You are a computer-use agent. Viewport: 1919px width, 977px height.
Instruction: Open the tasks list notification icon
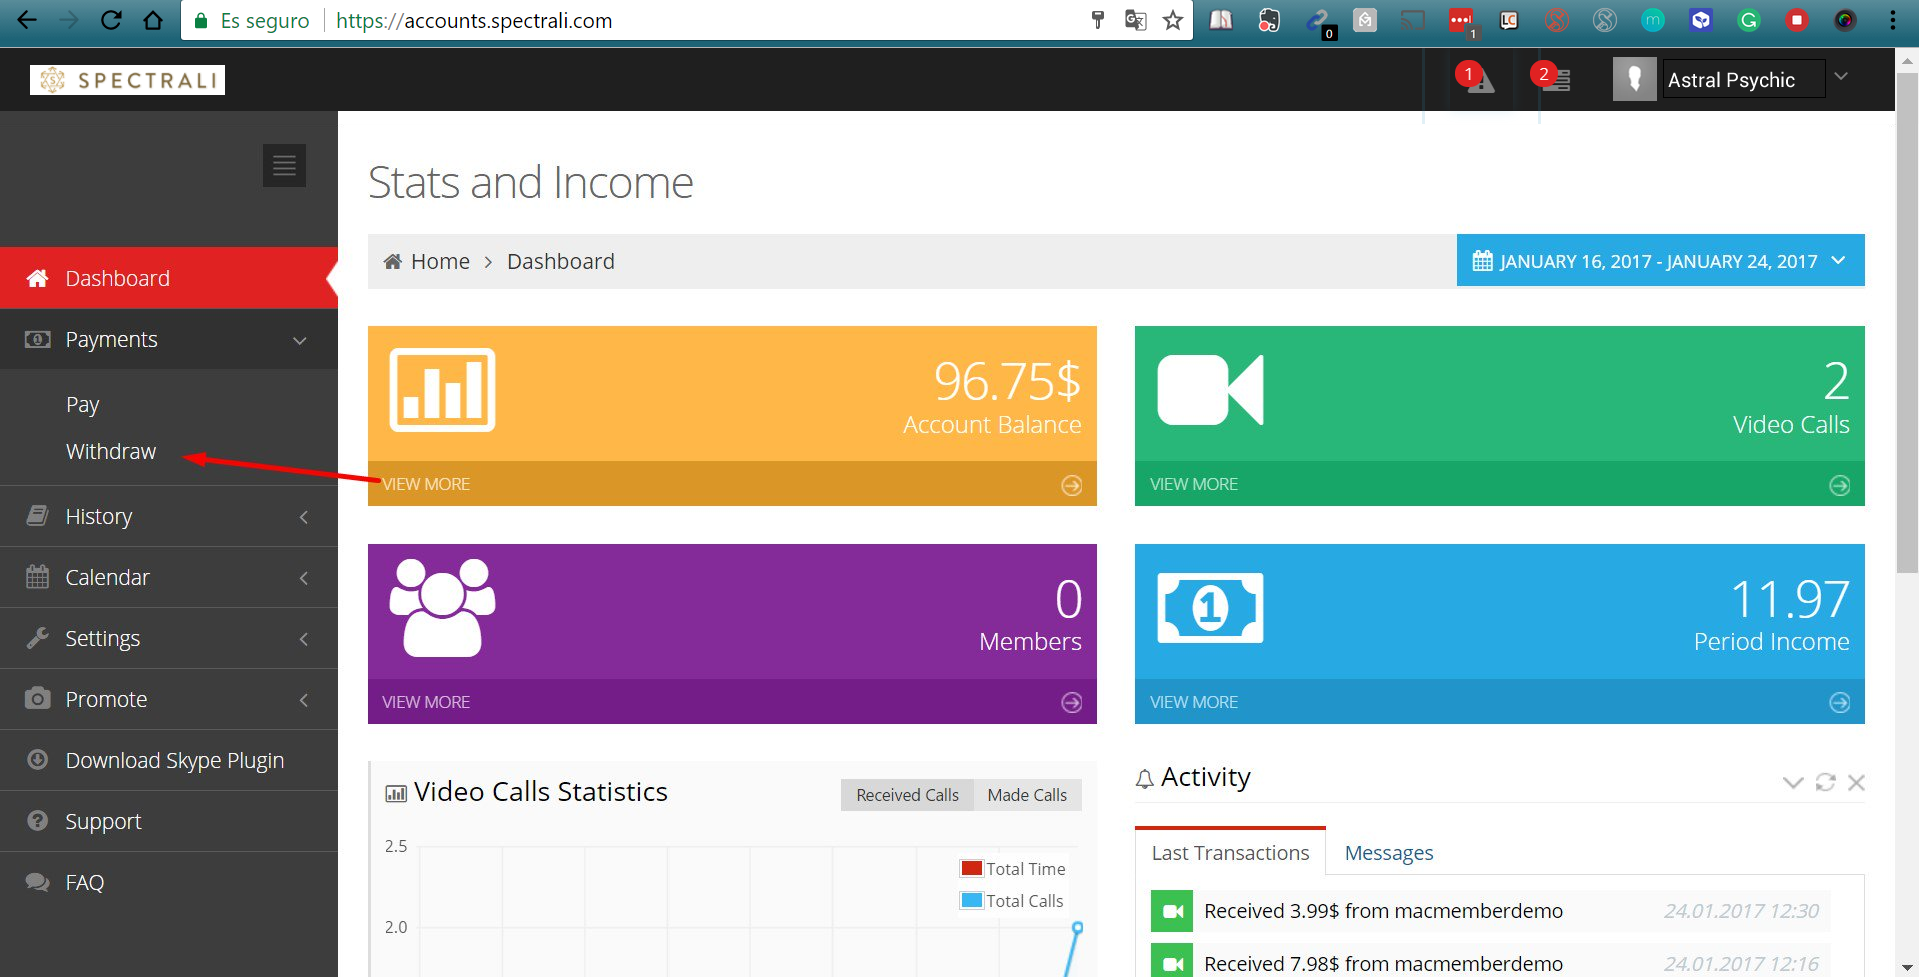[1555, 80]
